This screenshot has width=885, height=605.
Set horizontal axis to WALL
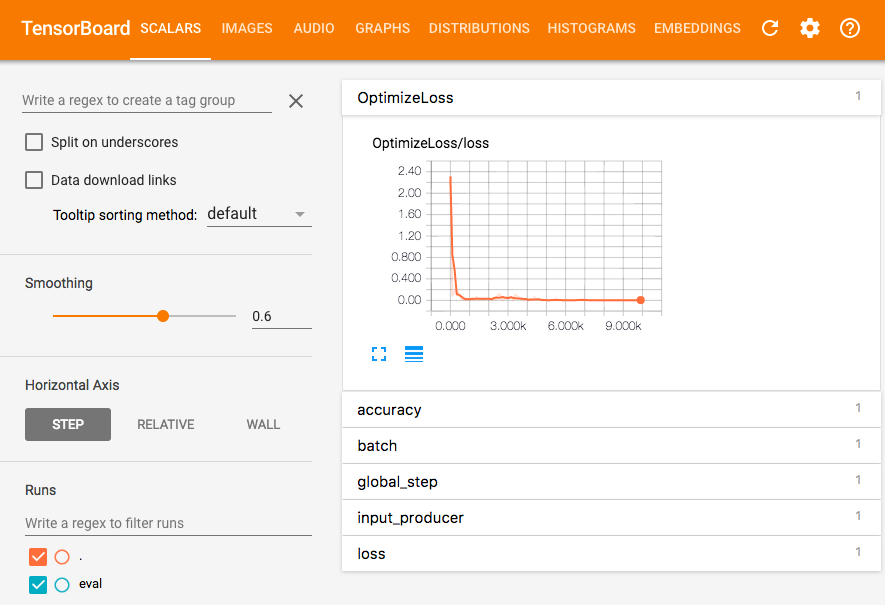tap(263, 424)
